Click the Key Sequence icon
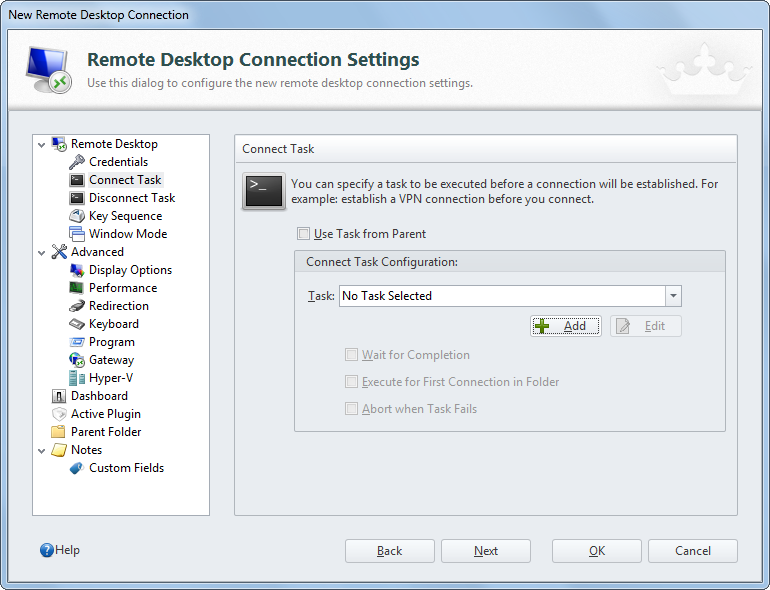 (x=77, y=216)
